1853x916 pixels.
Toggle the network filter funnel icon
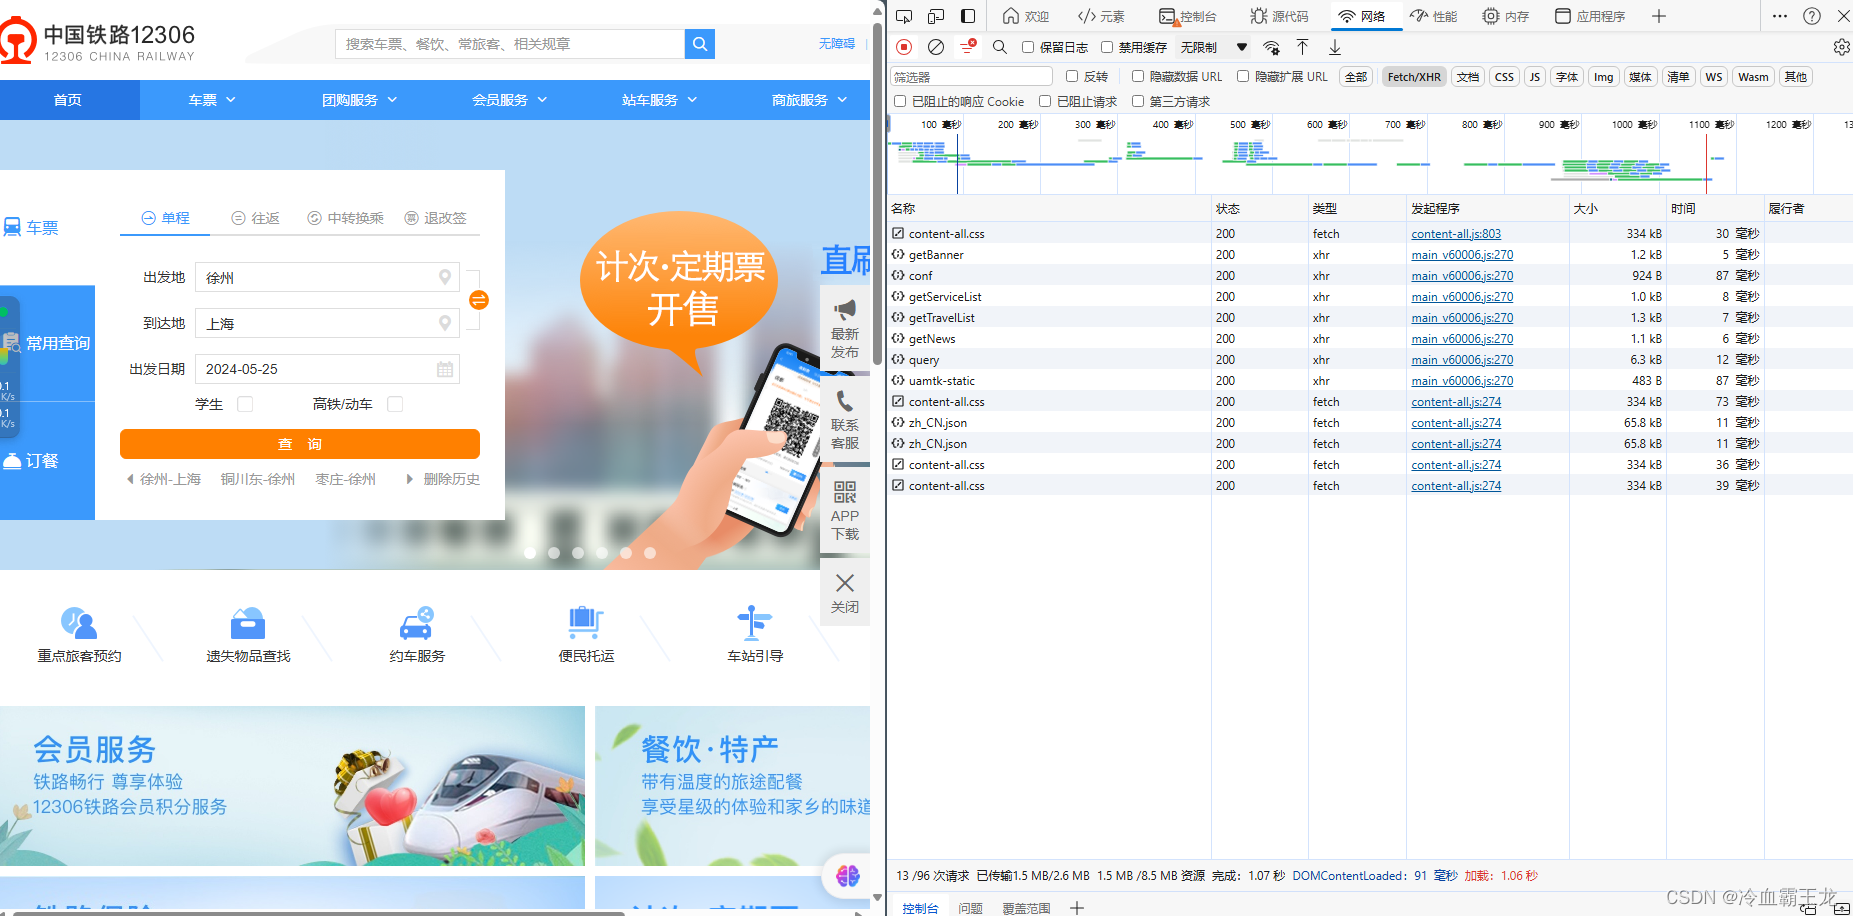[x=968, y=47]
